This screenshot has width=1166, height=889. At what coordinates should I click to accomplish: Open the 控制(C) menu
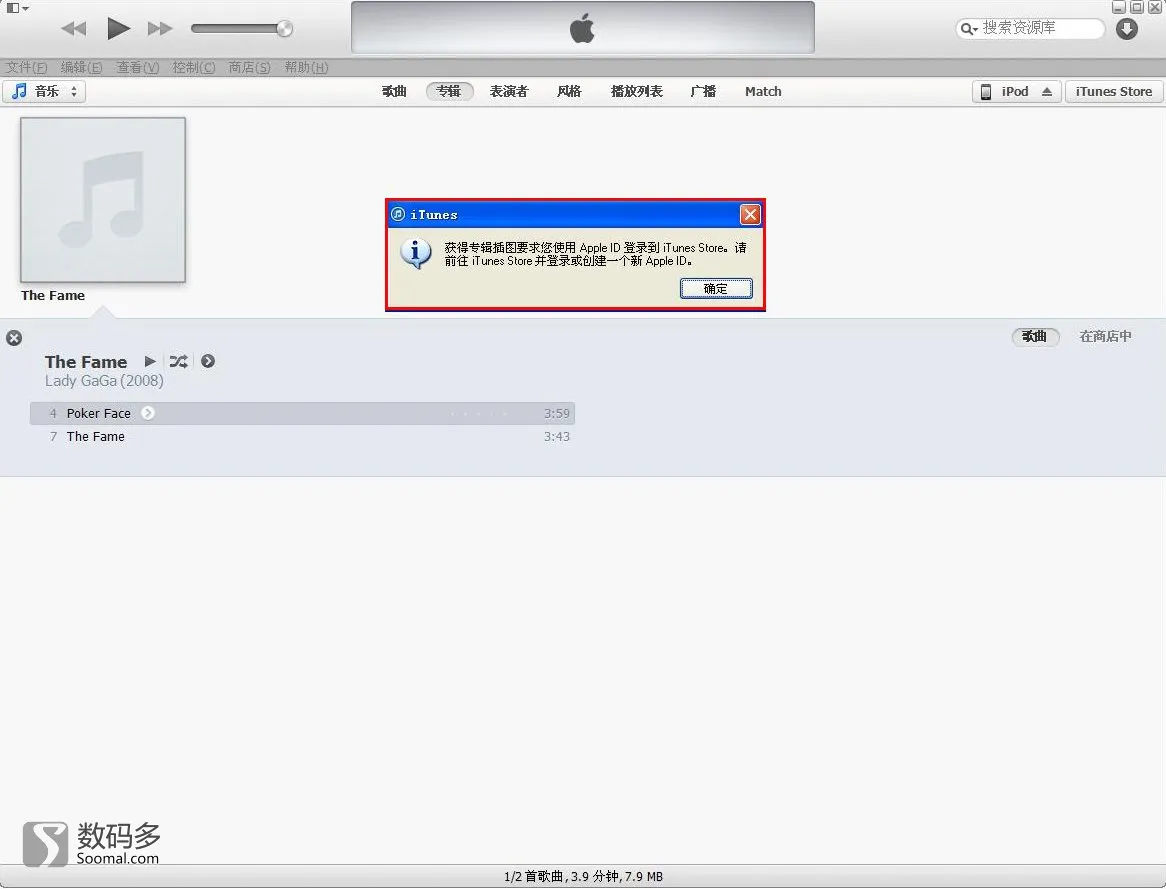pyautogui.click(x=193, y=68)
